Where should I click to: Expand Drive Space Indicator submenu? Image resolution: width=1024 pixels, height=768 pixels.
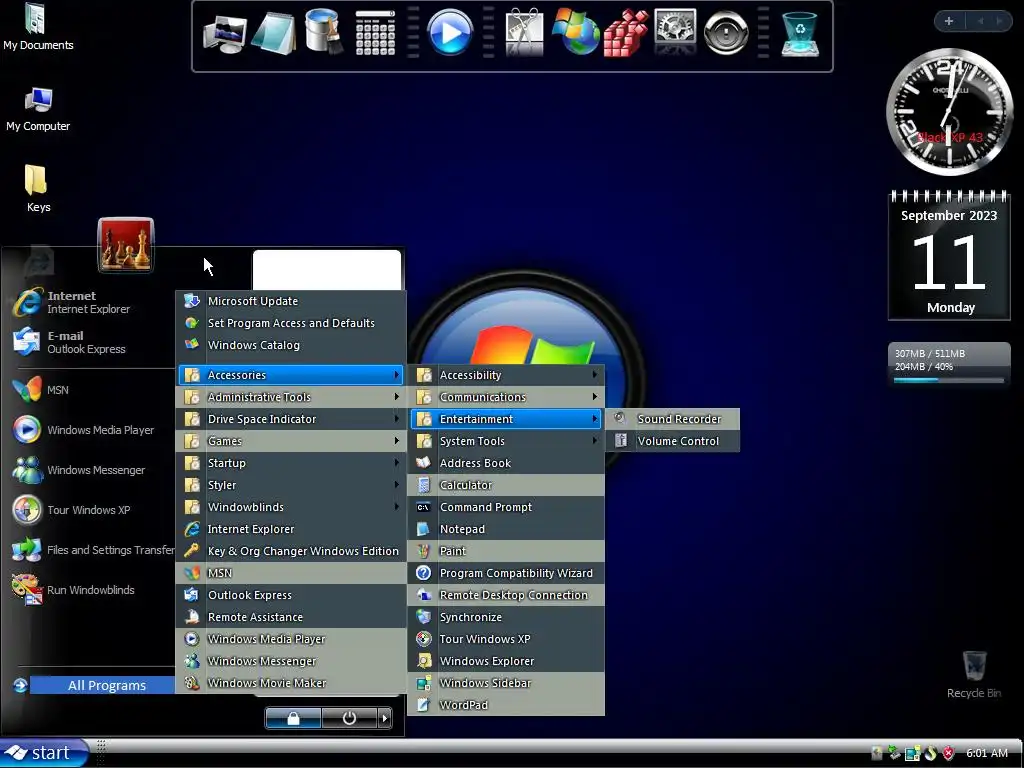point(291,419)
